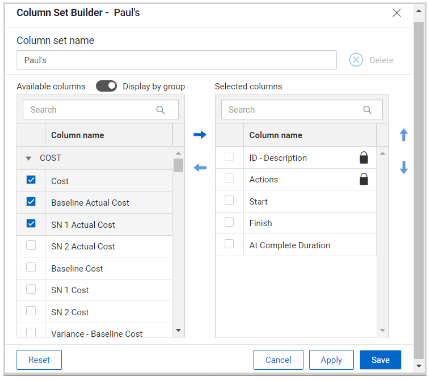The width and height of the screenshot is (429, 380).
Task: Click Column name header in Available columns
Action: click(x=77, y=135)
